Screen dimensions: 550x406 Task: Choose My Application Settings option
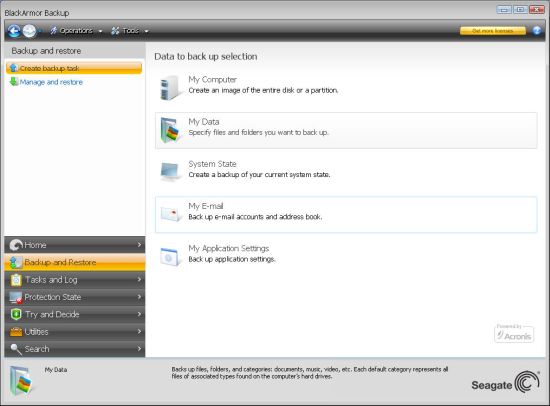(346, 257)
